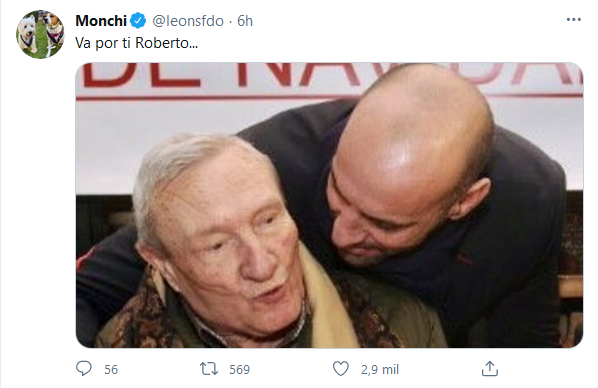
Task: Visit the @leonsfdo handle link
Action: click(188, 21)
